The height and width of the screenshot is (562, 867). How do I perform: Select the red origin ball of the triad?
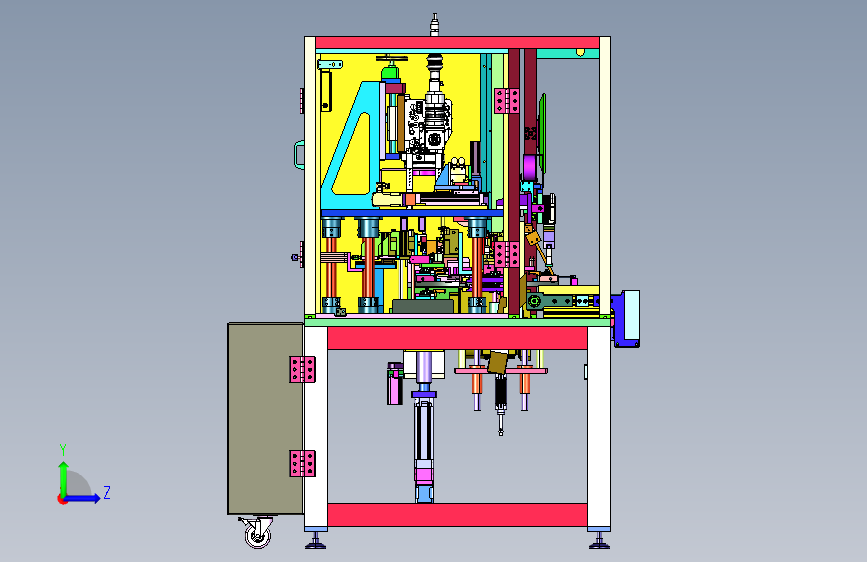pos(62,499)
